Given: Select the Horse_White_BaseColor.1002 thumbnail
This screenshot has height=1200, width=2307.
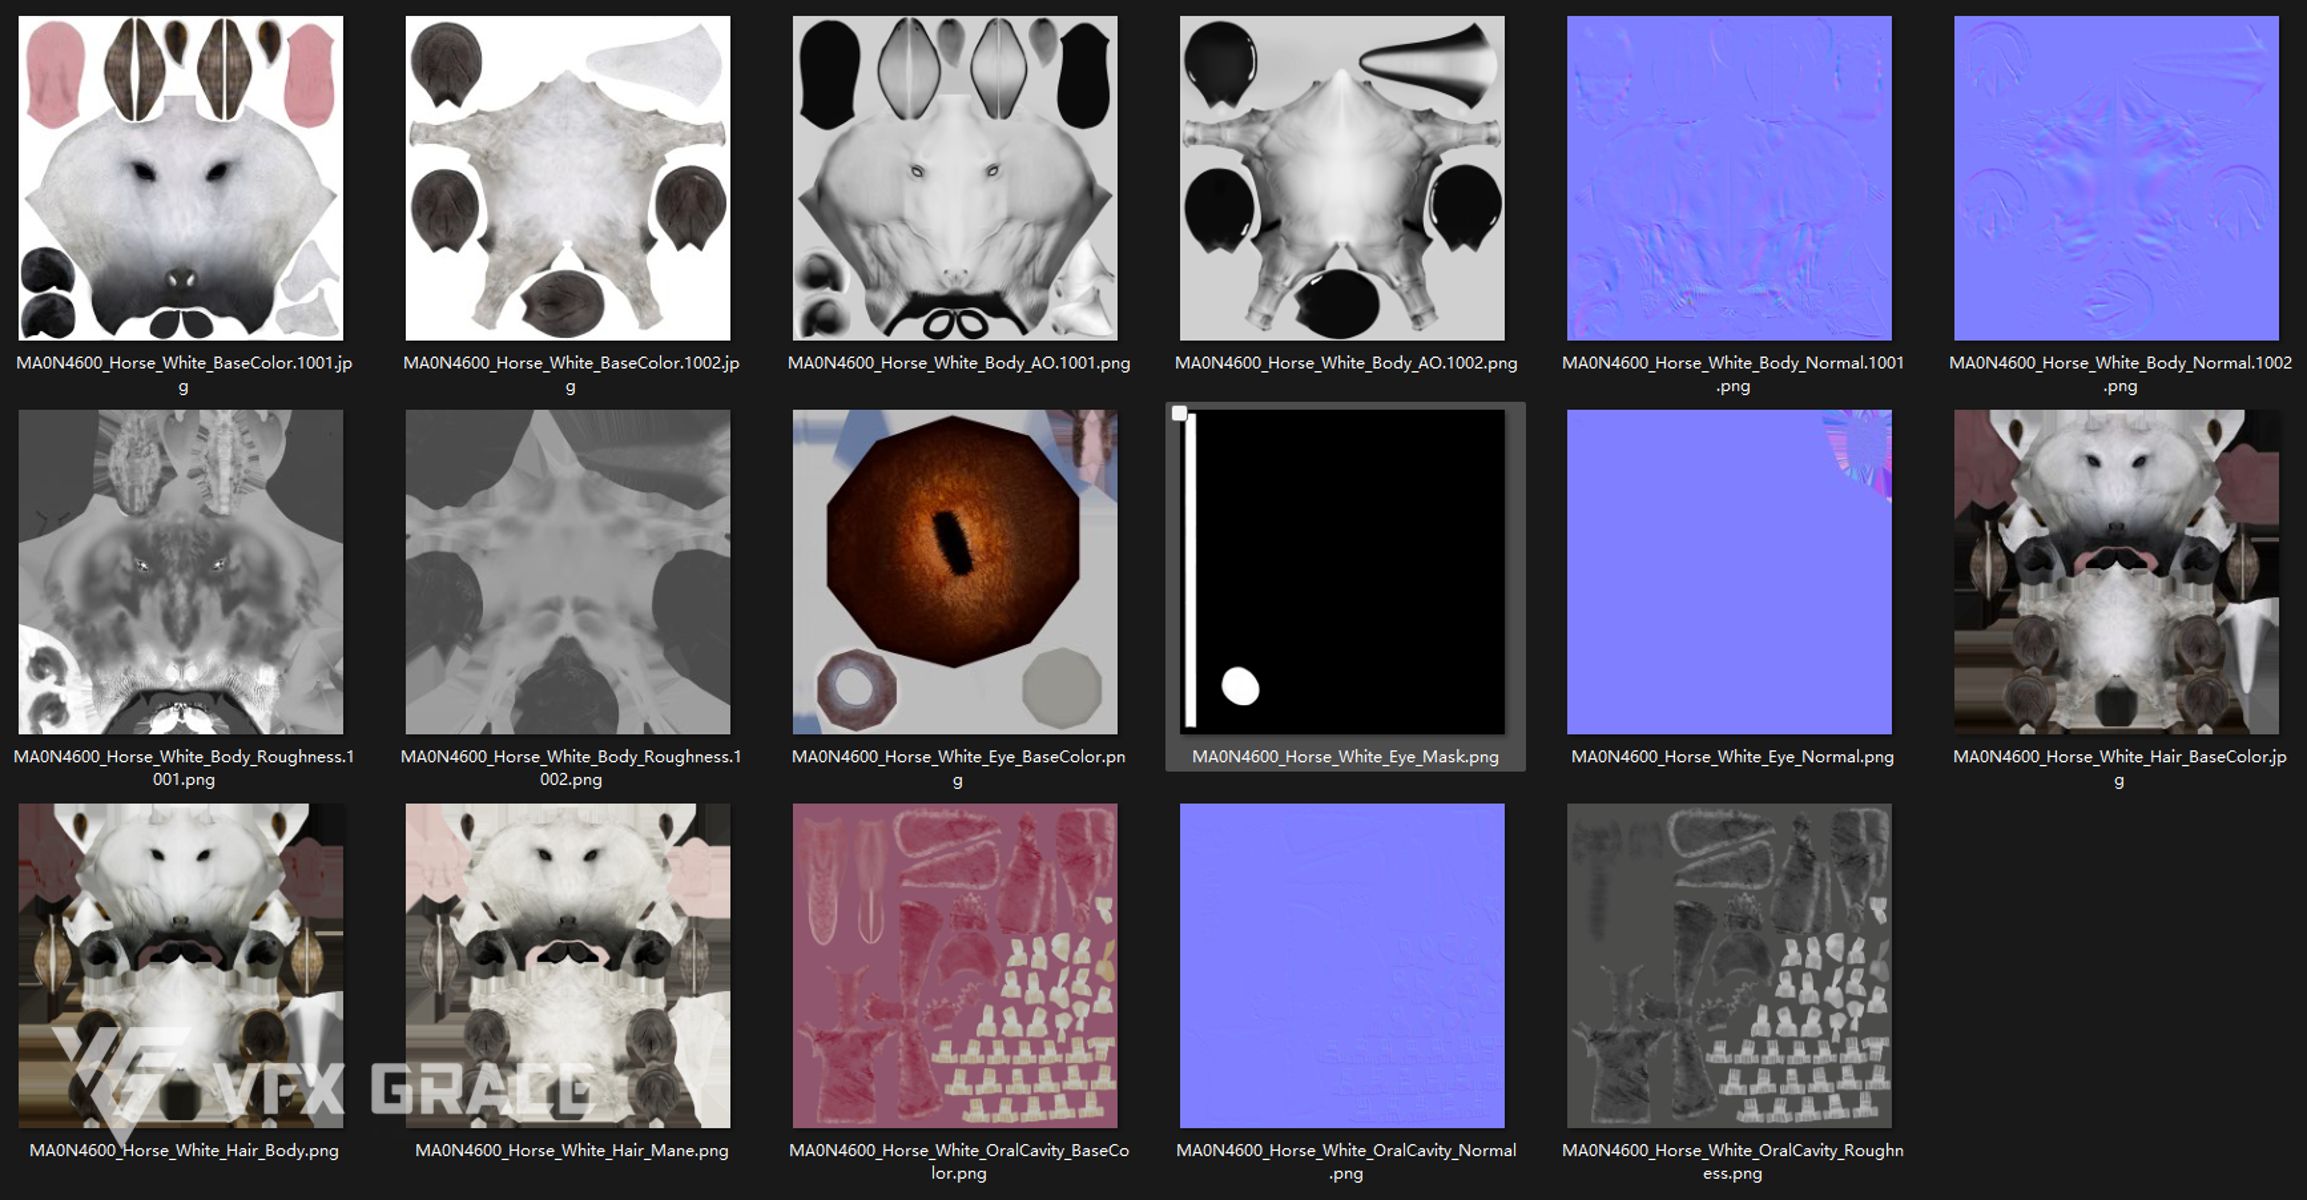Looking at the screenshot, I should (568, 178).
